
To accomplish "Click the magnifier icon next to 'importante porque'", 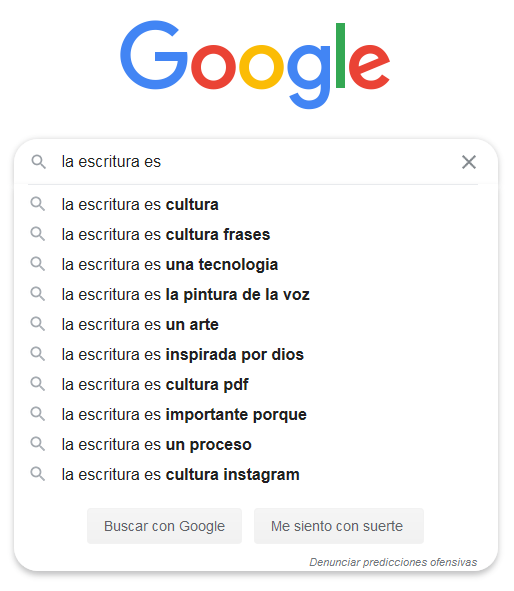I will 38,414.
